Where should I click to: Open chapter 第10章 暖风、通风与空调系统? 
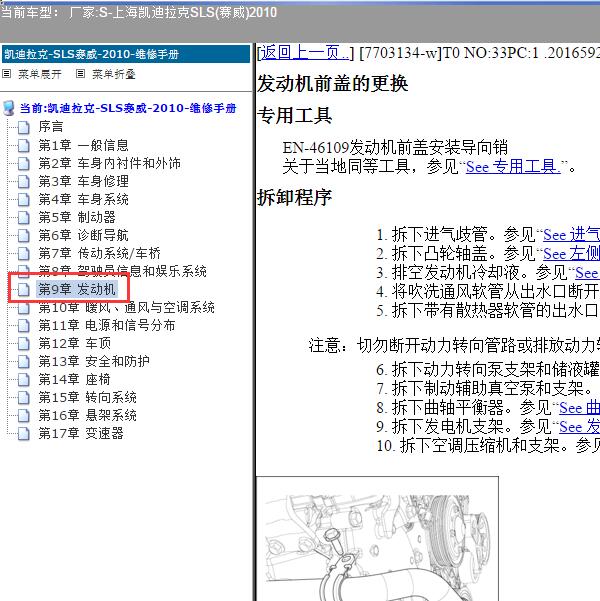click(x=127, y=307)
